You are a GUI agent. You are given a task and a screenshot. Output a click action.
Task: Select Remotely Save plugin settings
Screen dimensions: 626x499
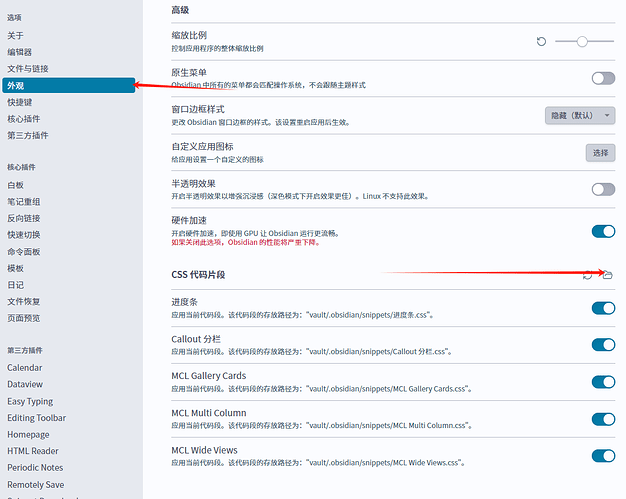tap(36, 484)
